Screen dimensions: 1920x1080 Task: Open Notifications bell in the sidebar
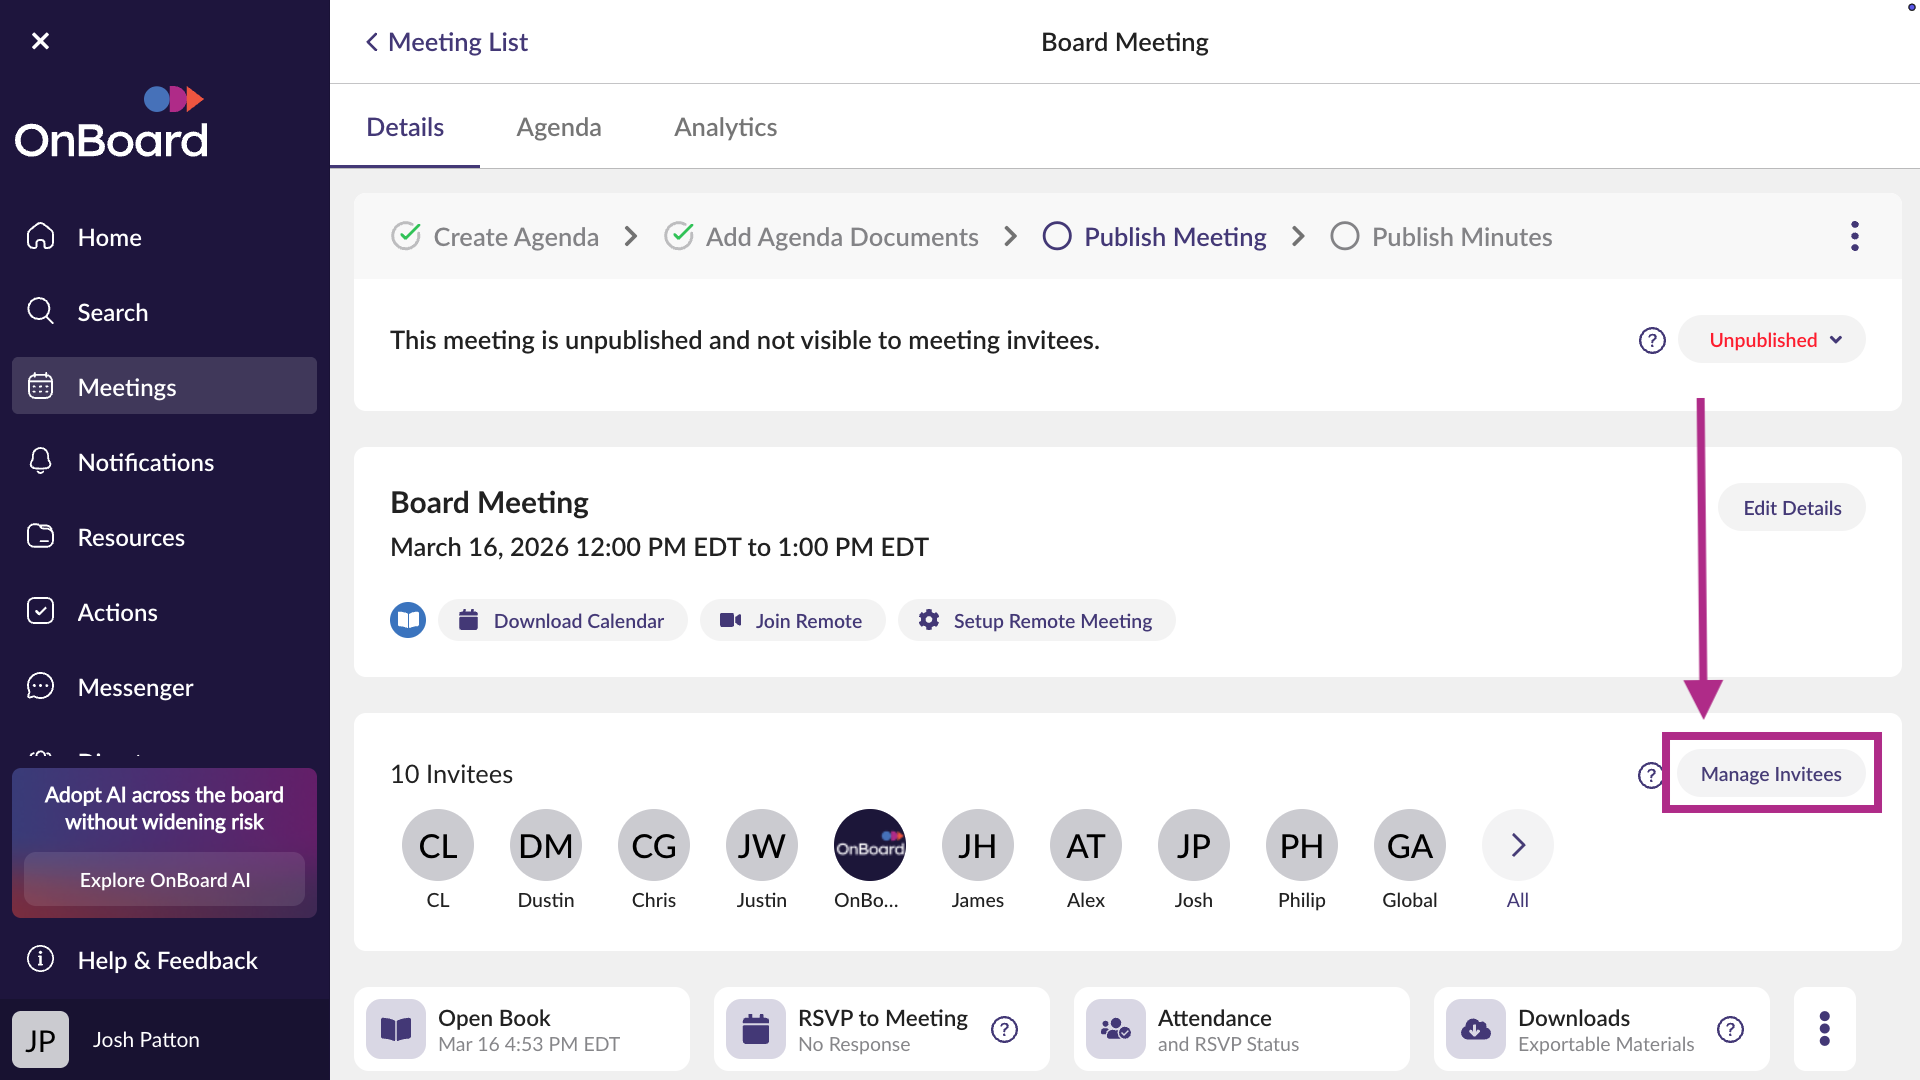tap(41, 461)
